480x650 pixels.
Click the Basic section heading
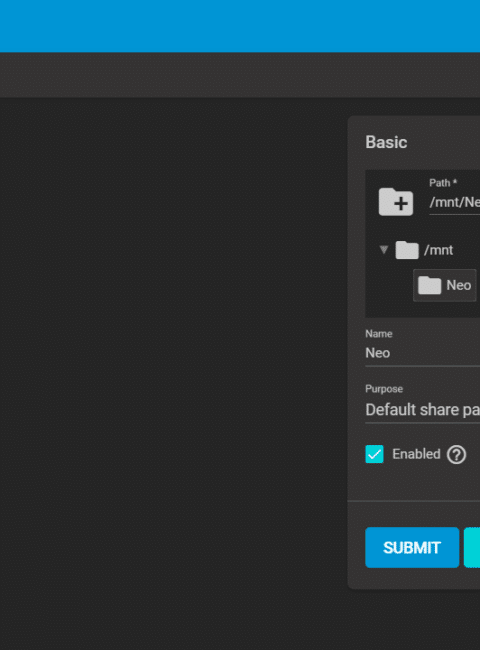tap(386, 142)
